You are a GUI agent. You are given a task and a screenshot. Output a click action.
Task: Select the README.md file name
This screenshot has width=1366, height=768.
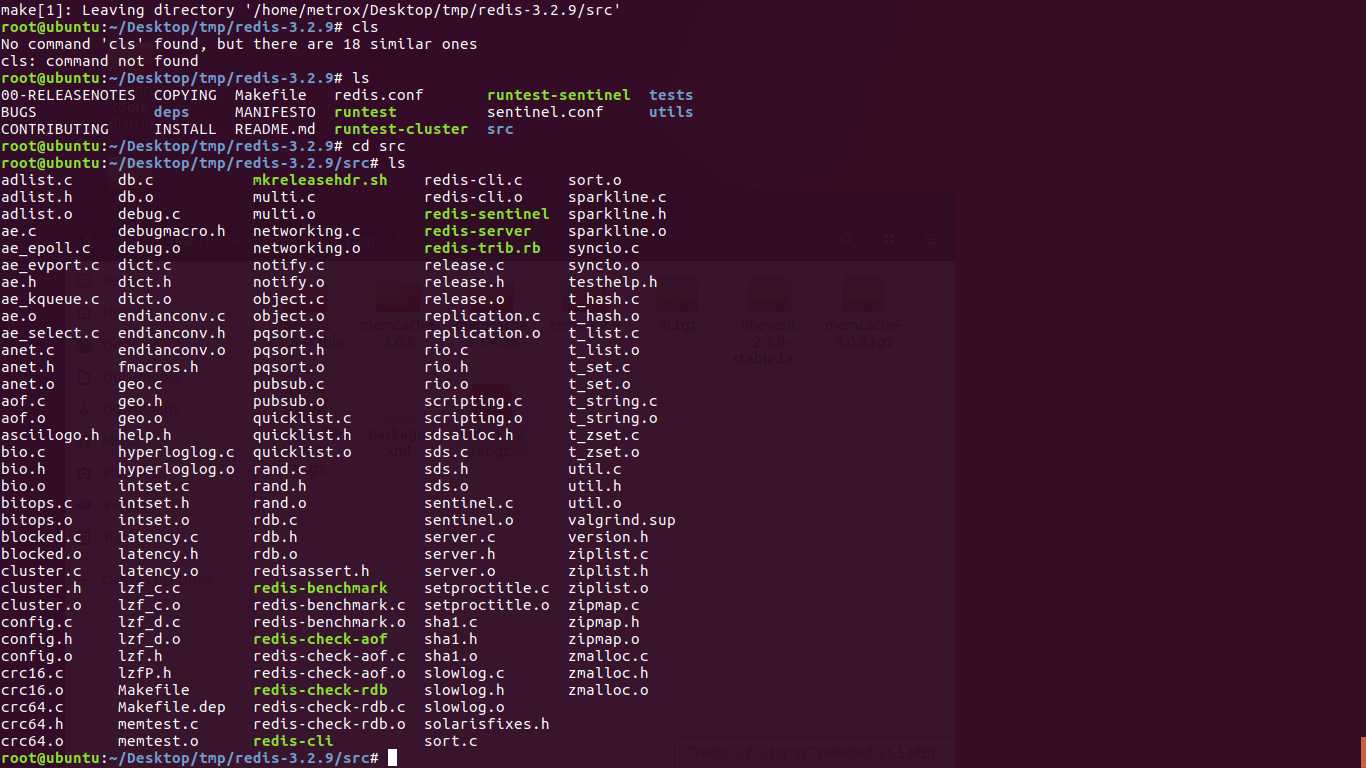(275, 129)
